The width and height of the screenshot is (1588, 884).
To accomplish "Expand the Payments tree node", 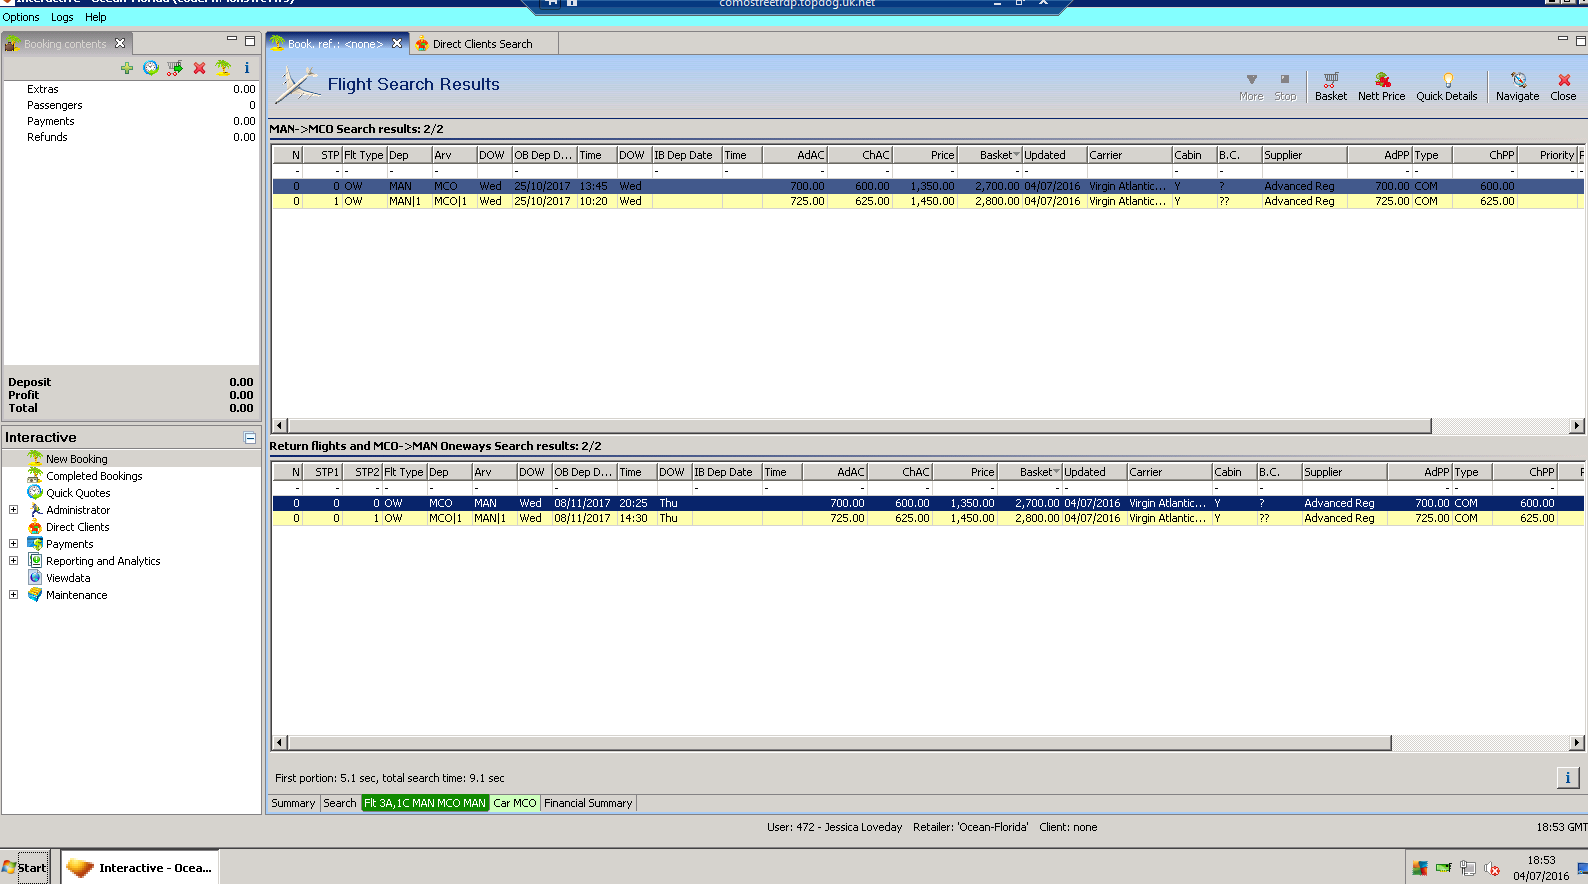I will point(13,543).
